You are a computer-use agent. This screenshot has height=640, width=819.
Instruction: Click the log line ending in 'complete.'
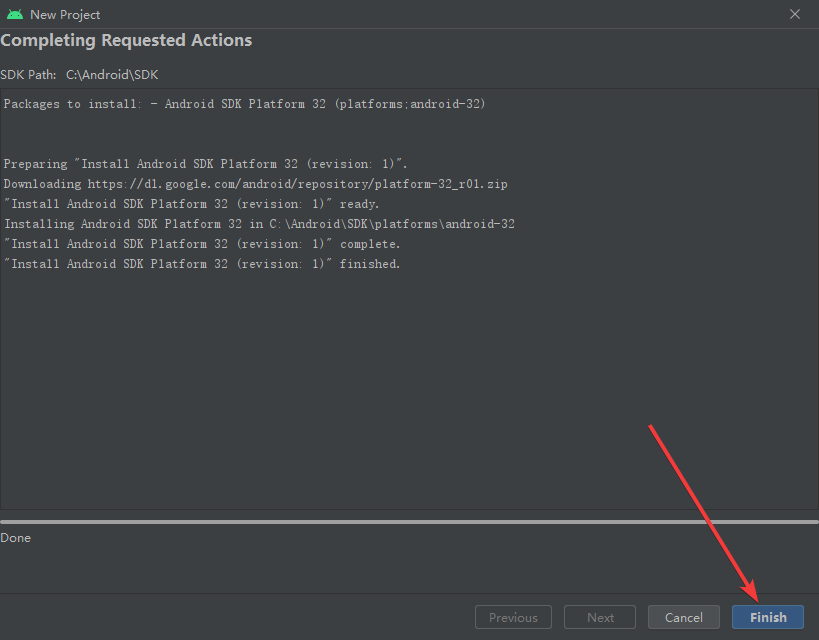point(202,244)
